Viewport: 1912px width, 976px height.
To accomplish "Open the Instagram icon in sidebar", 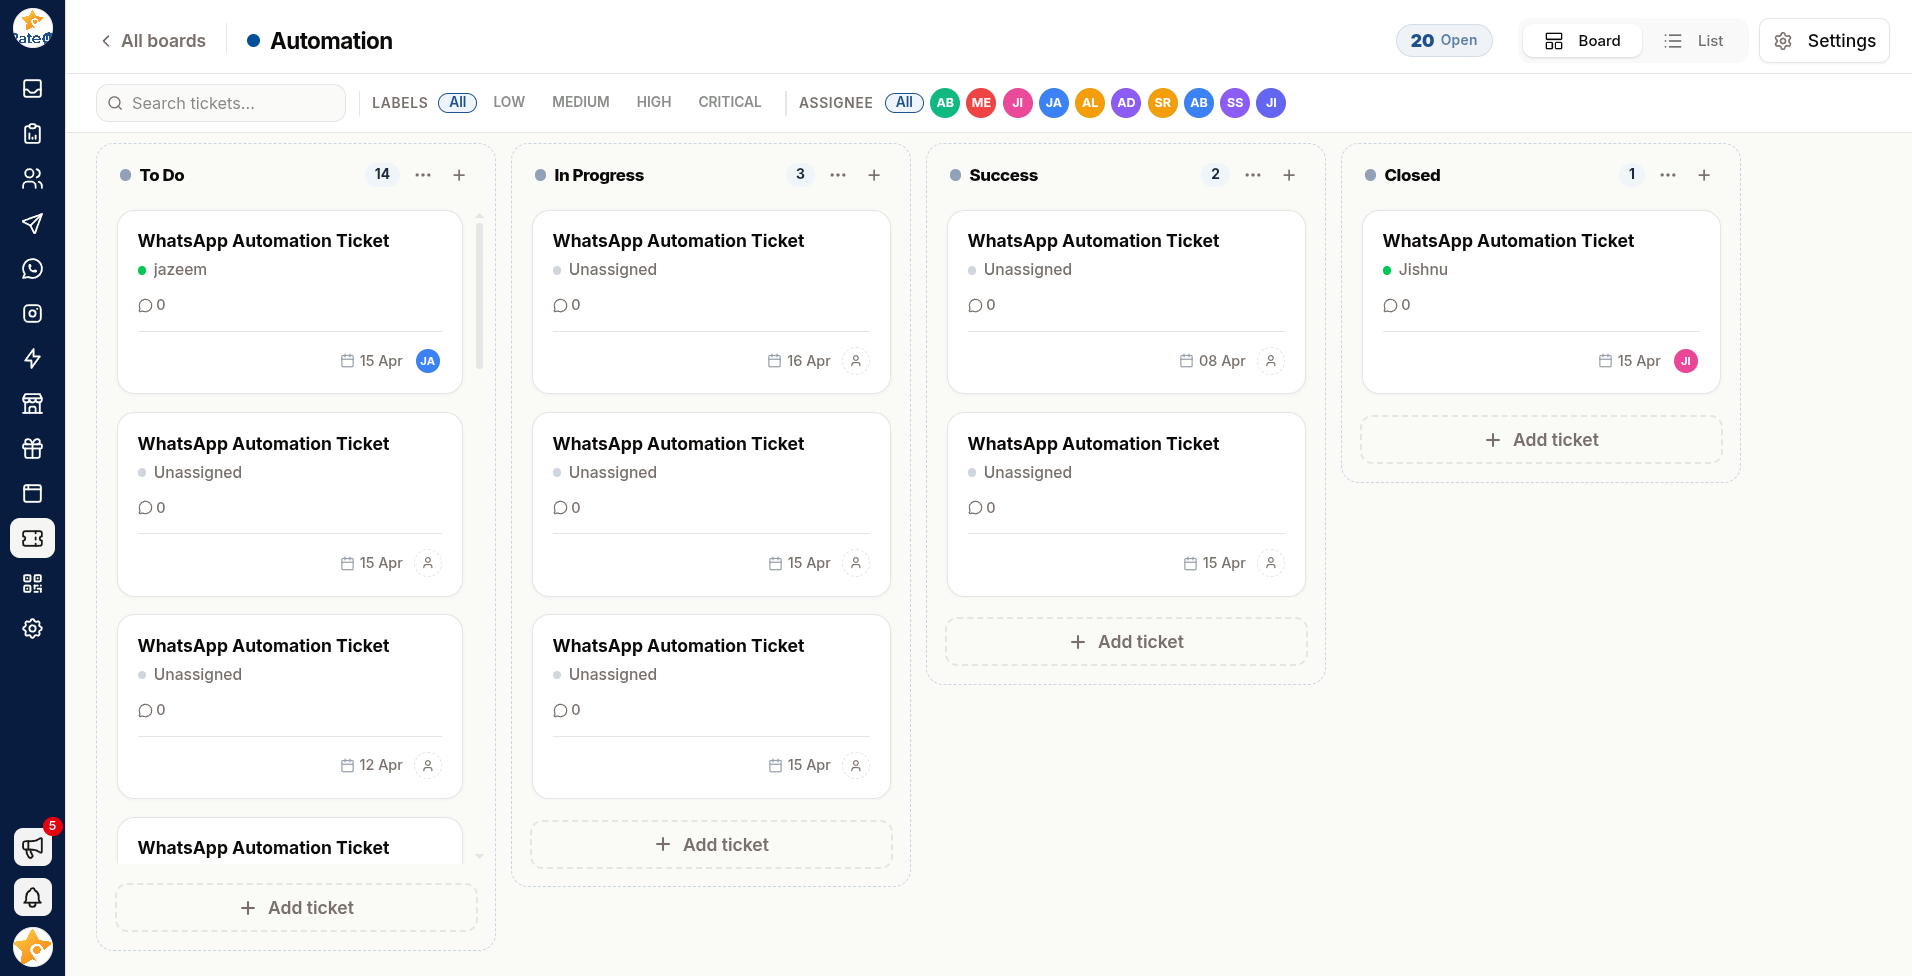I will [x=32, y=314].
